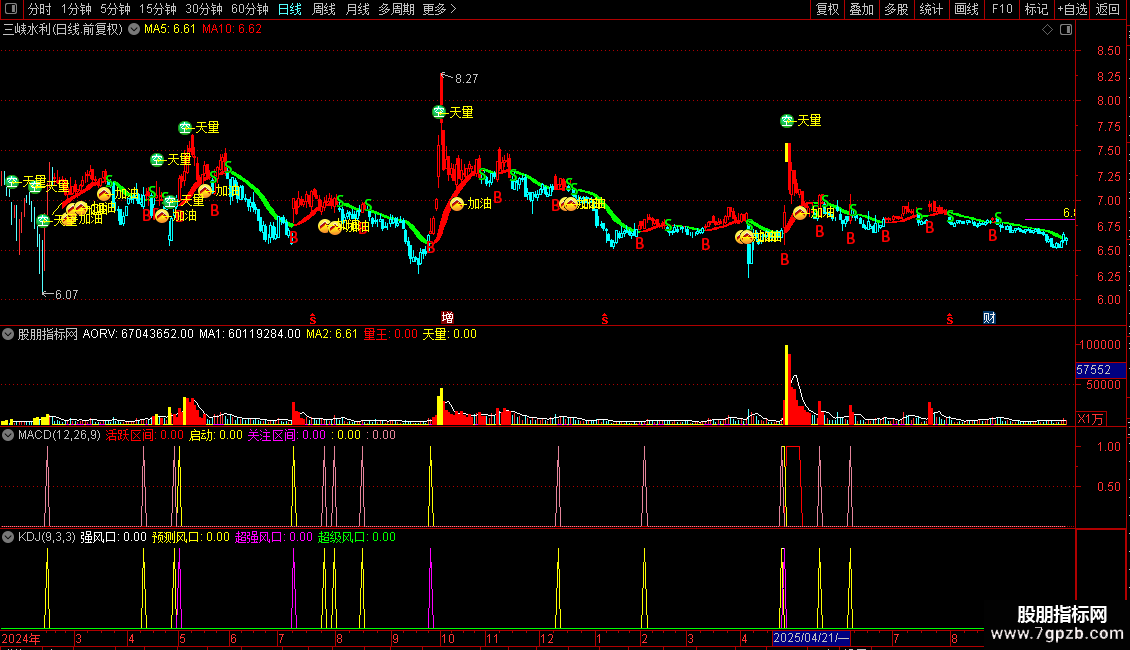Click the 财 financial report marker
Screen dimensions: 1130x650
click(x=989, y=318)
